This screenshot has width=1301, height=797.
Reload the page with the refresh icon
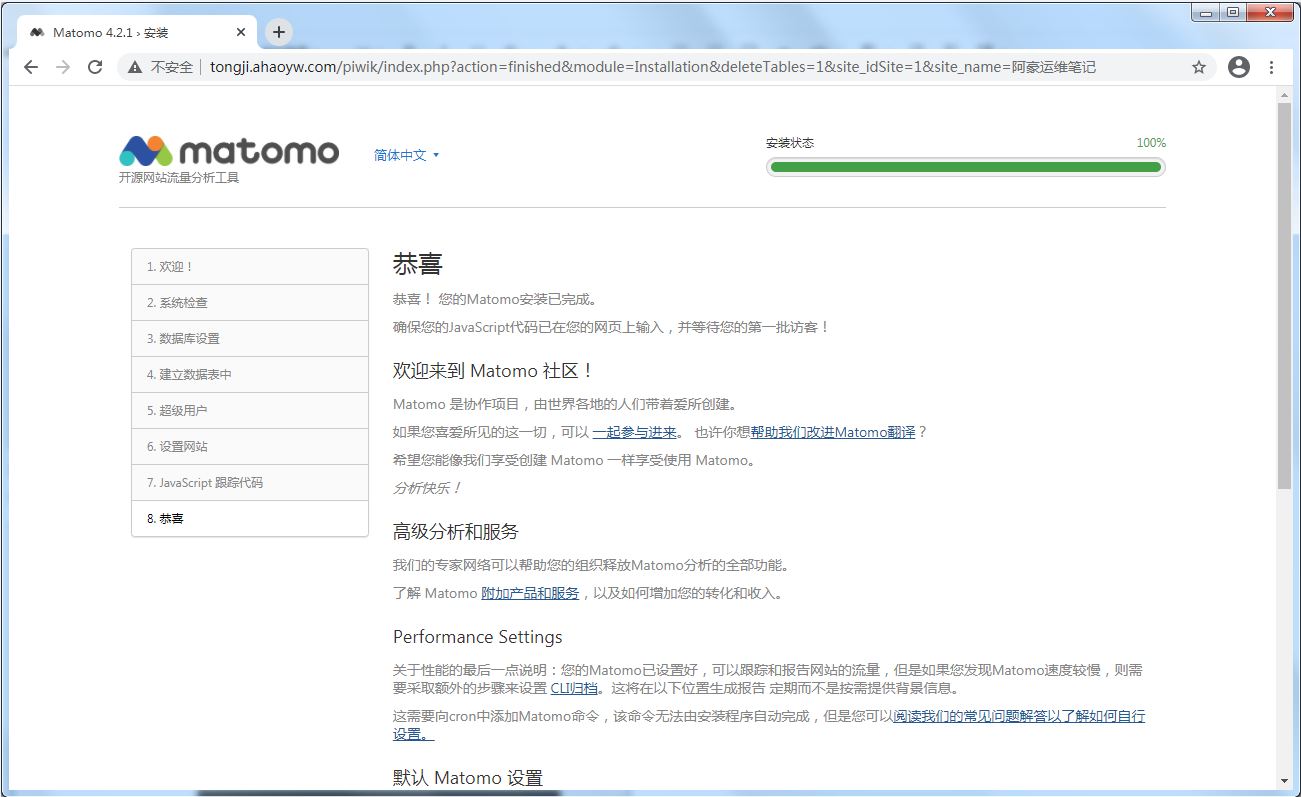(x=95, y=67)
